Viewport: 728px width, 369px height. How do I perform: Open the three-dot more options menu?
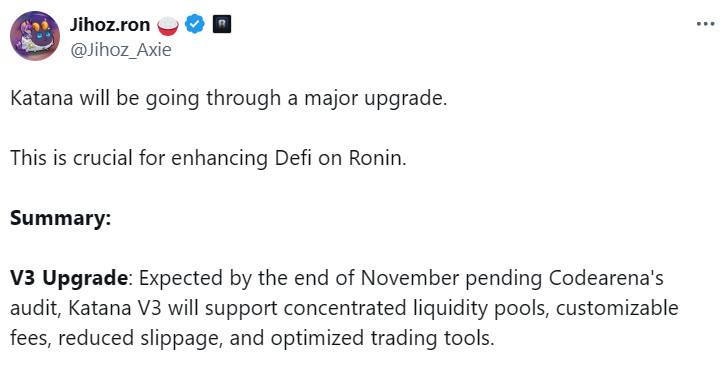pyautogui.click(x=705, y=24)
